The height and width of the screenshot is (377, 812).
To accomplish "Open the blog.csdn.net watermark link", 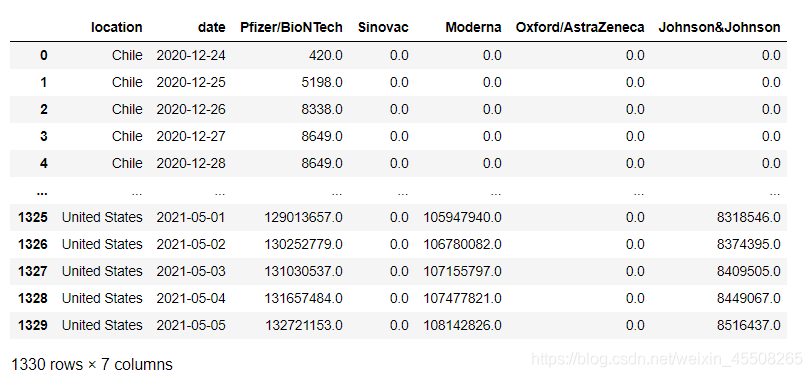I will point(666,359).
